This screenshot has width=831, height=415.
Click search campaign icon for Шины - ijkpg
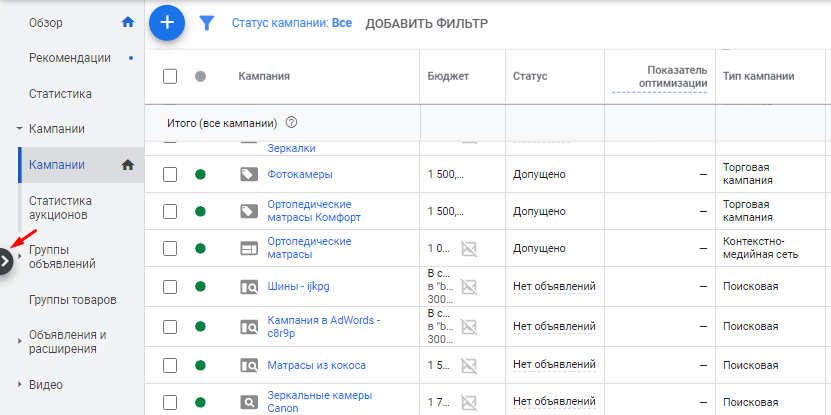tap(248, 288)
